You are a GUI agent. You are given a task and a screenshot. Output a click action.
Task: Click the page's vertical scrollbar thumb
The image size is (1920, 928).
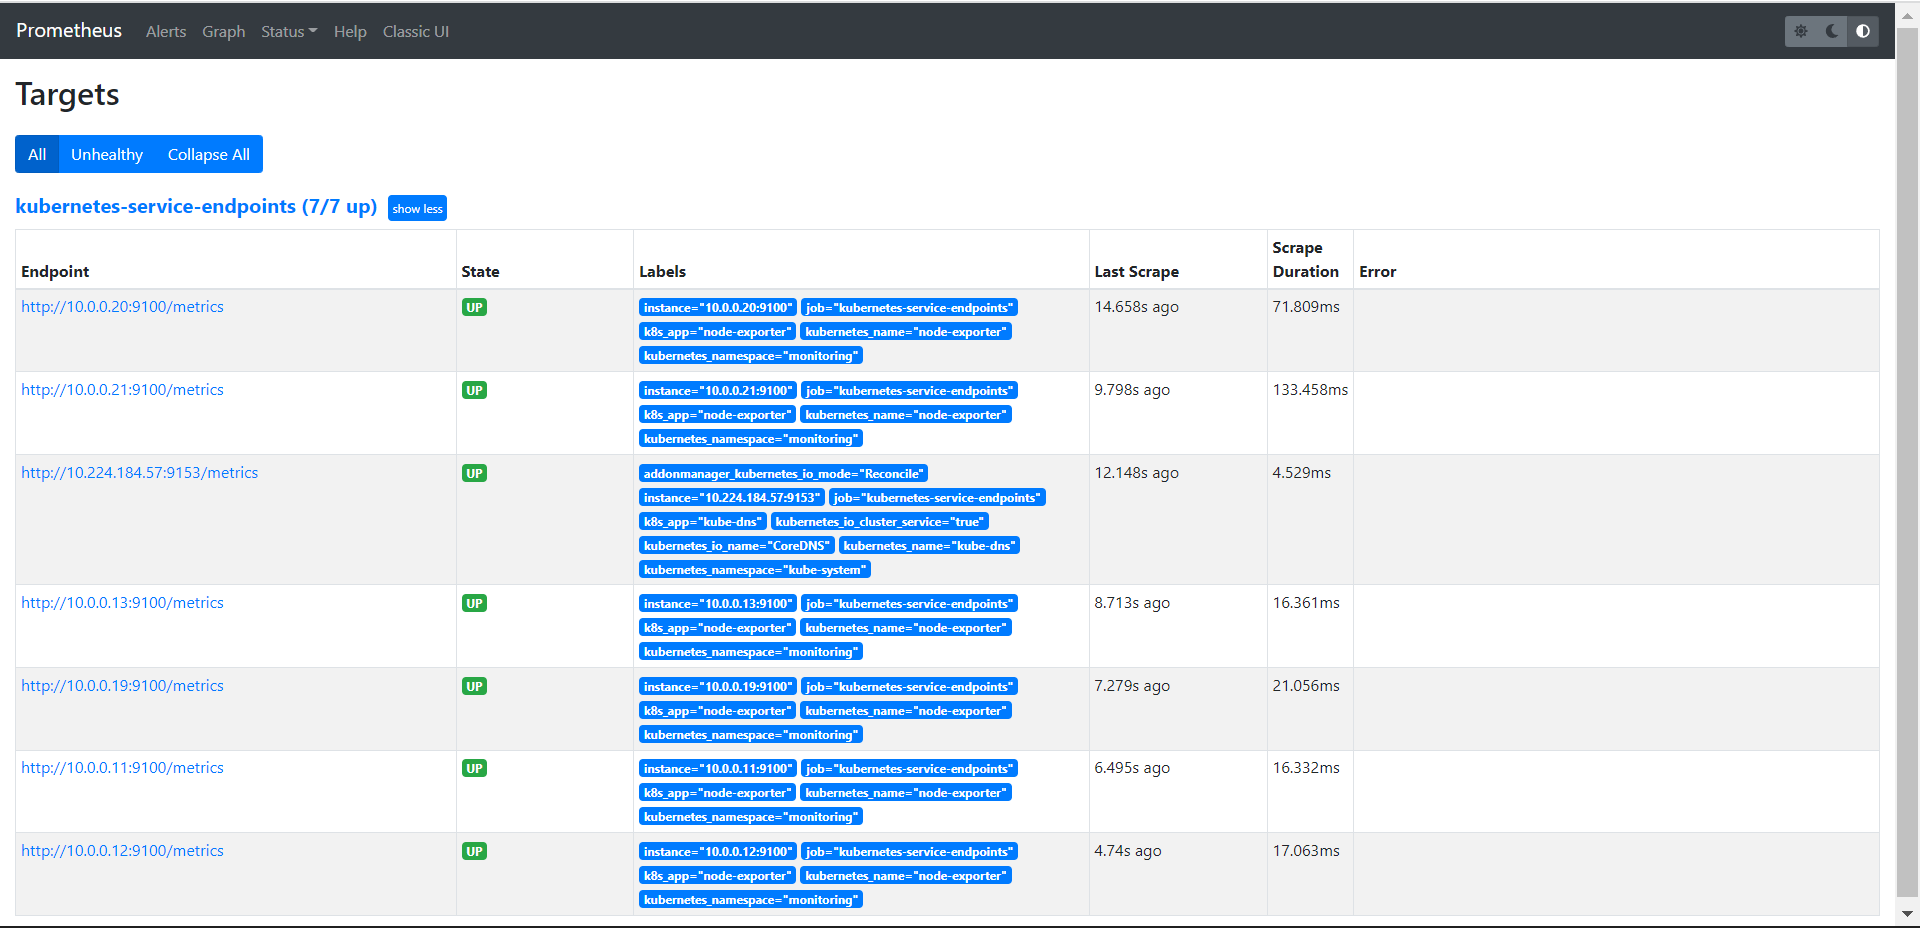tap(1908, 460)
